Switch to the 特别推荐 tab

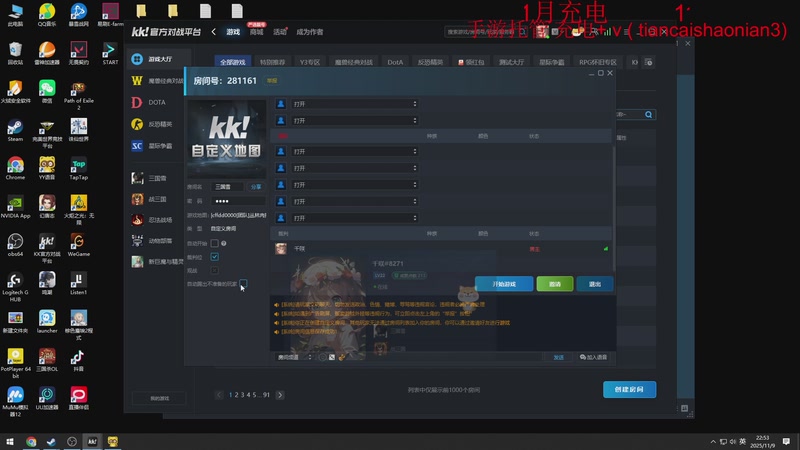pos(272,62)
